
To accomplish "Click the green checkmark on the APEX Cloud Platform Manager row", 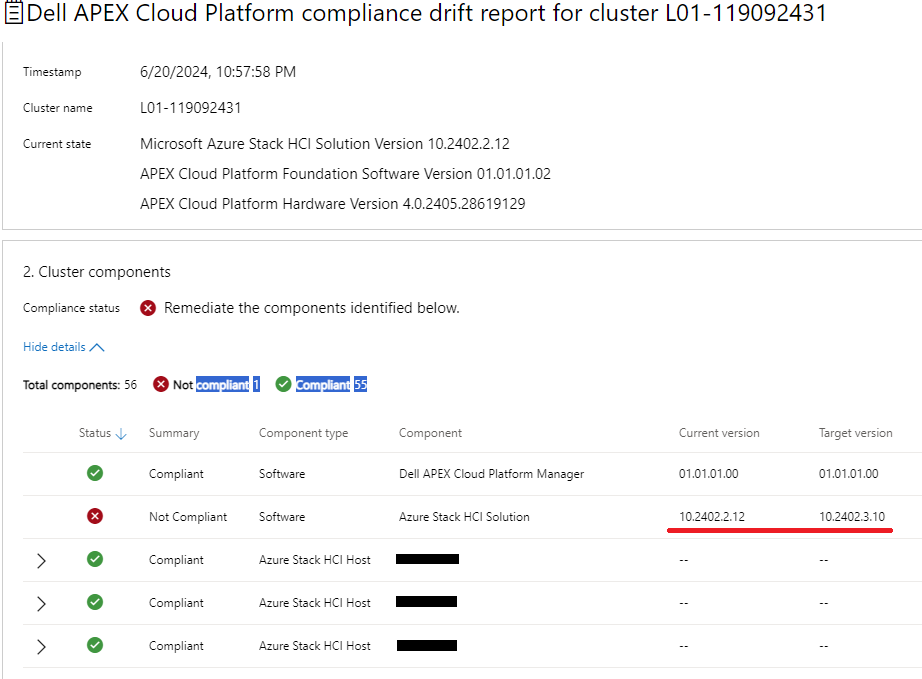I will 94,472.
